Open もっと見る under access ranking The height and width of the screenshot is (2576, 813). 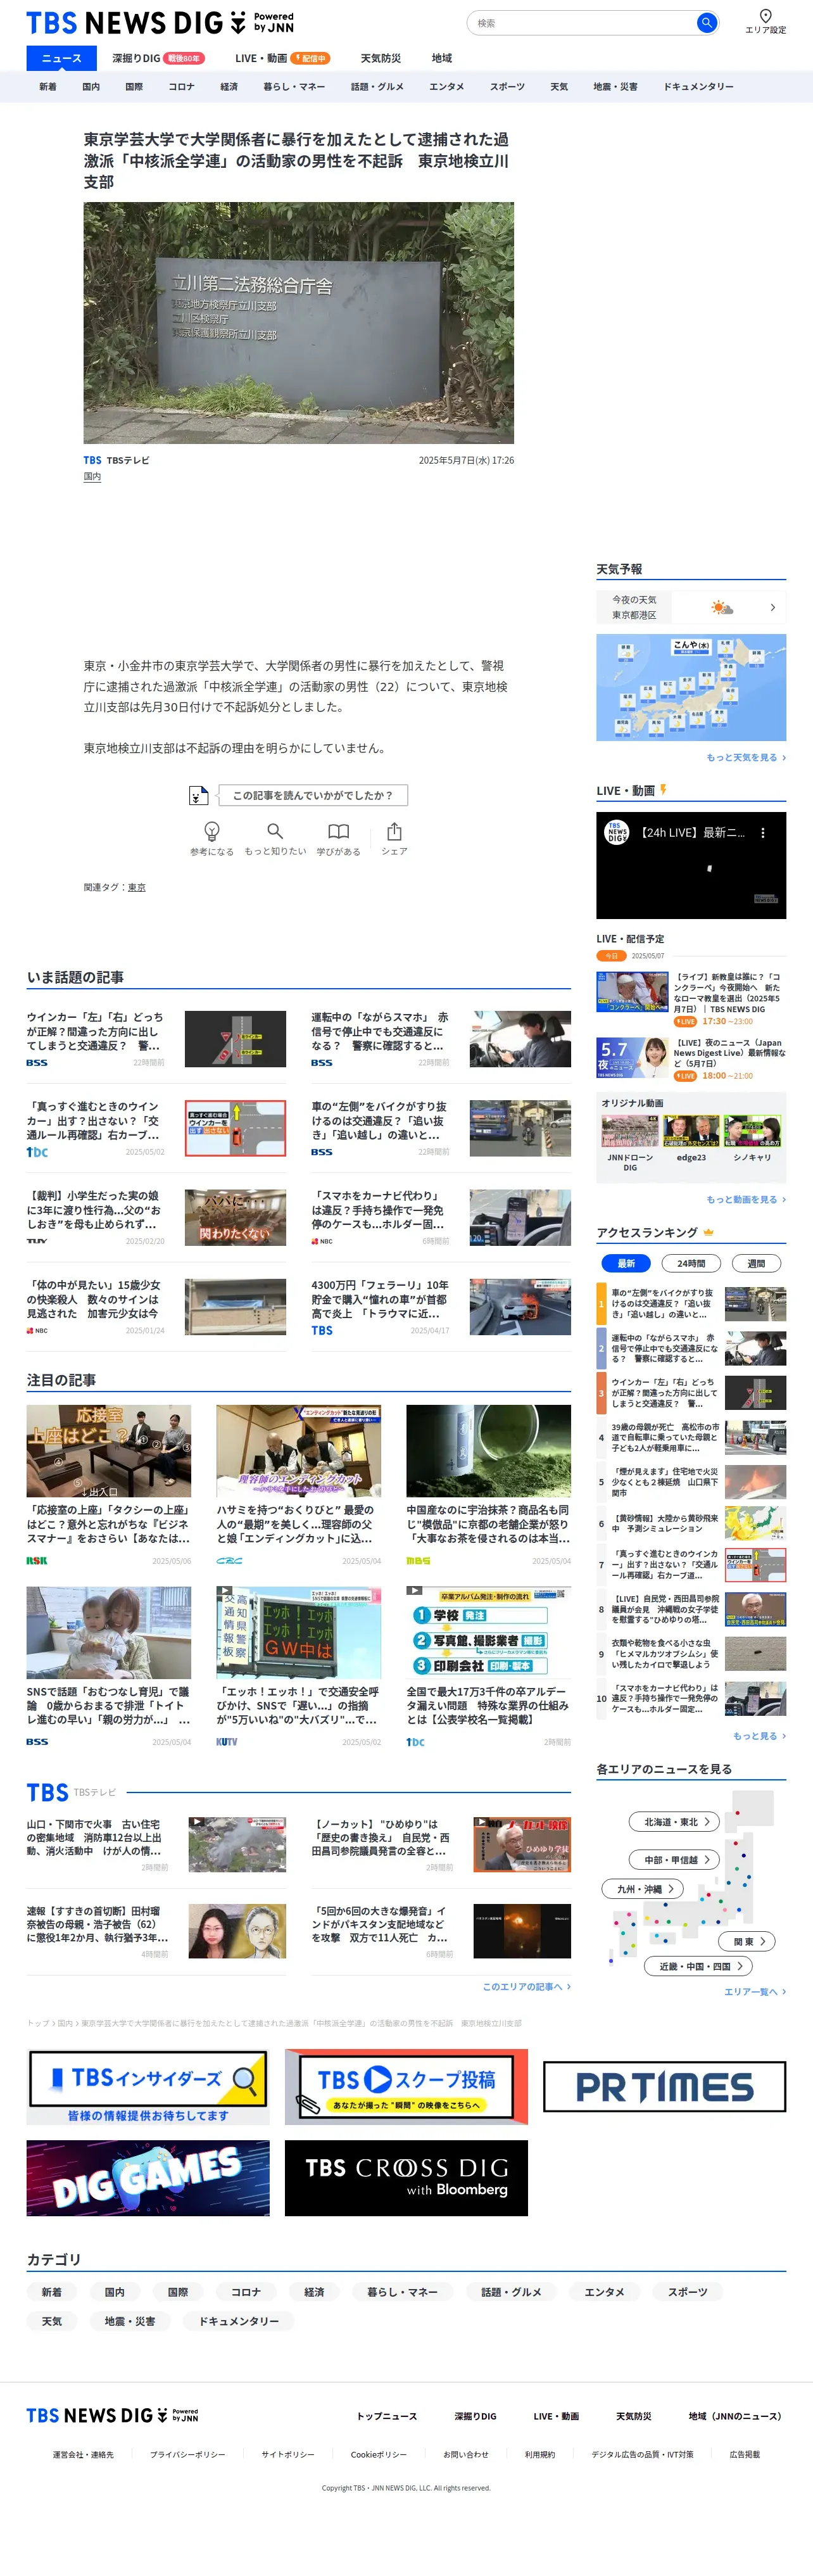(759, 1736)
